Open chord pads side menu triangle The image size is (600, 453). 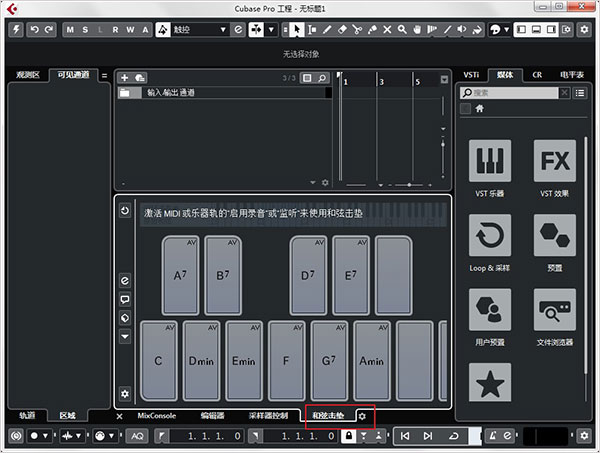[125, 336]
